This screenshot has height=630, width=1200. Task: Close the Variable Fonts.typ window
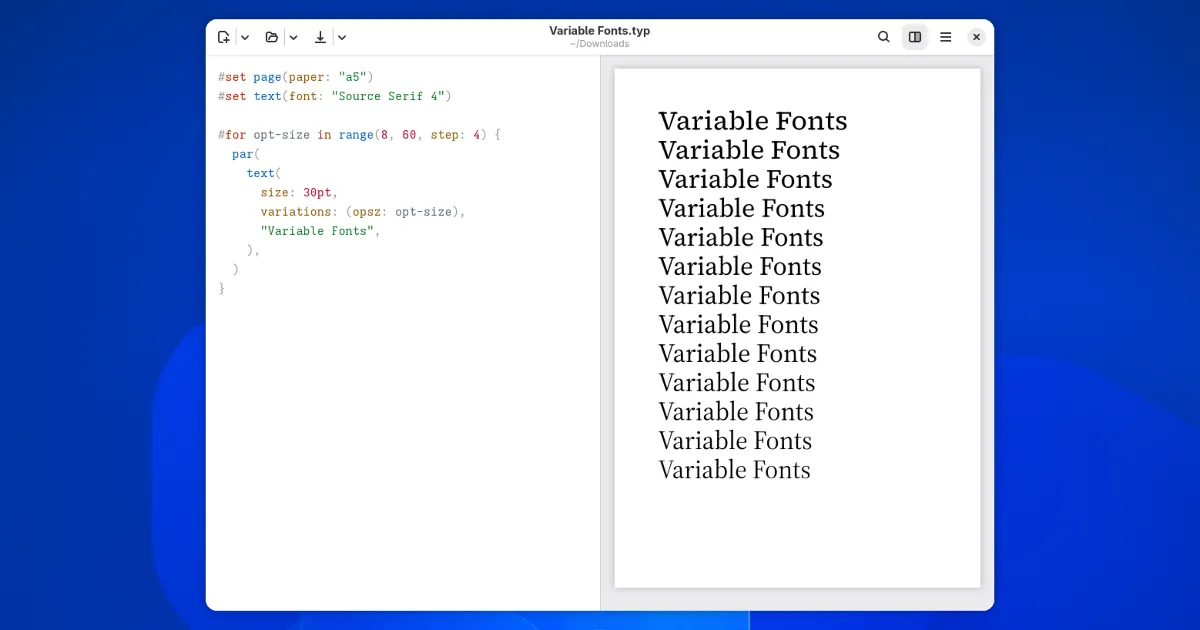(x=977, y=37)
